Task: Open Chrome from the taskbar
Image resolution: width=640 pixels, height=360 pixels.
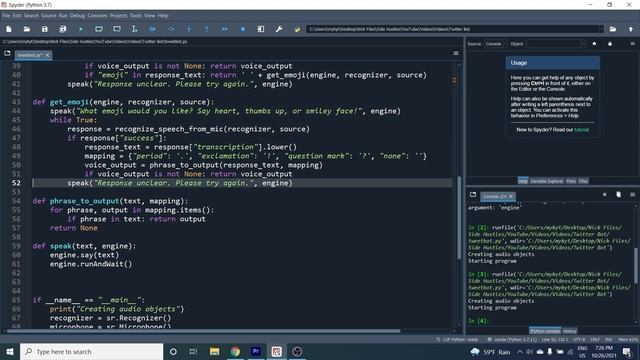Action: pos(235,351)
